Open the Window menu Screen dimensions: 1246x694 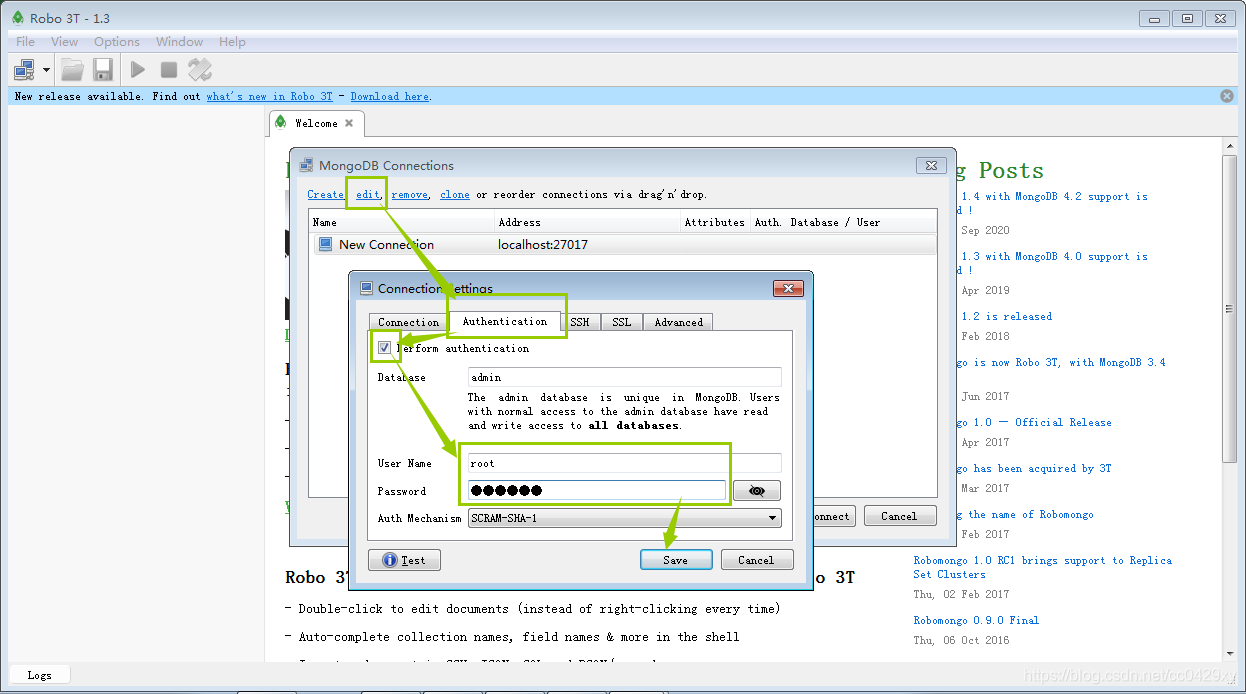[179, 42]
